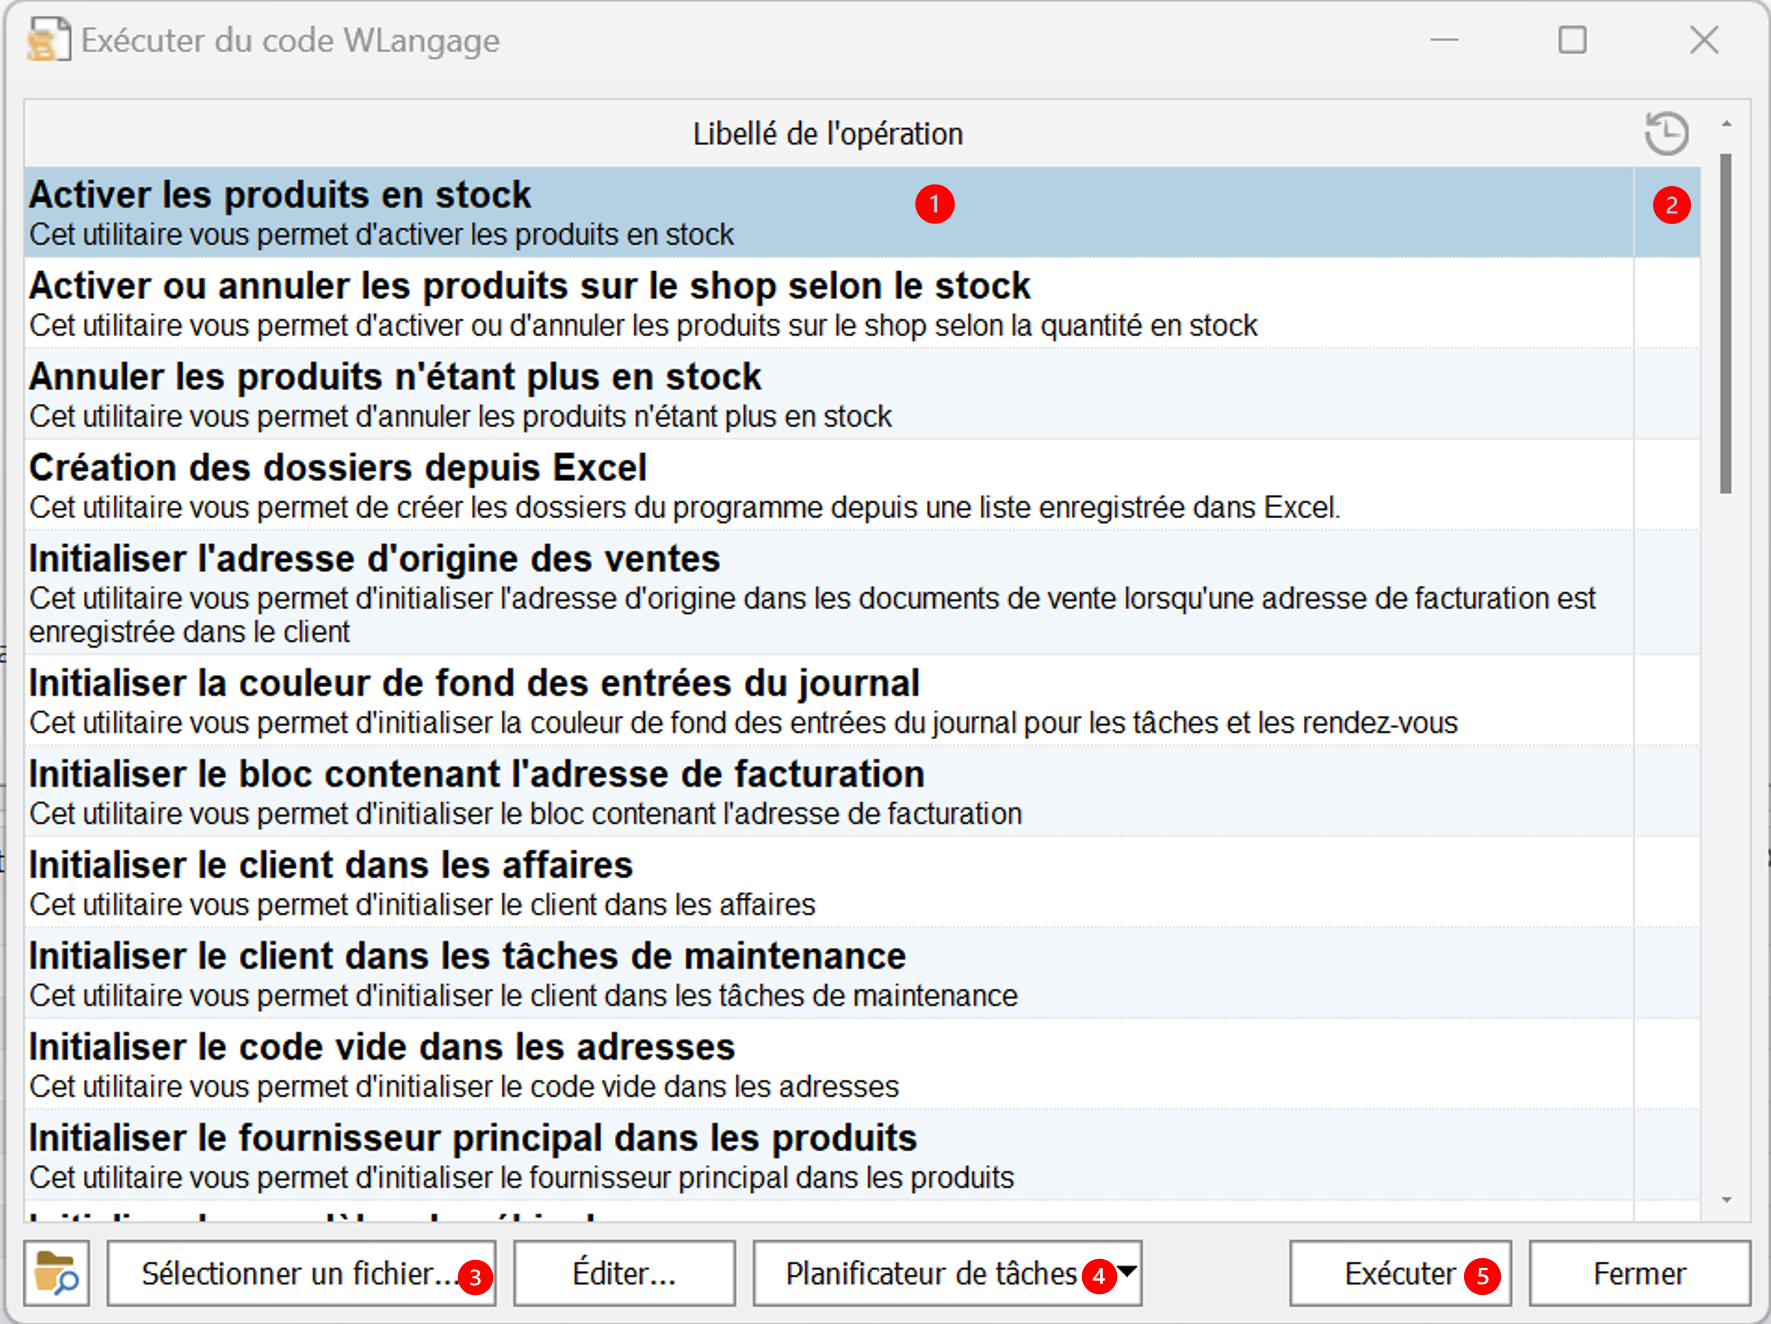Open Sélectionner un fichier dialog
The height and width of the screenshot is (1324, 1771).
click(x=300, y=1273)
